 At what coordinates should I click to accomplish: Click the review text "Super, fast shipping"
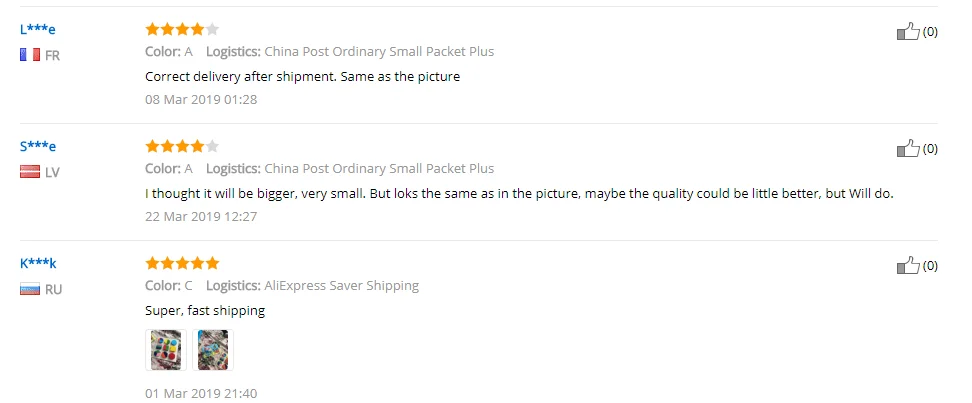(x=205, y=311)
